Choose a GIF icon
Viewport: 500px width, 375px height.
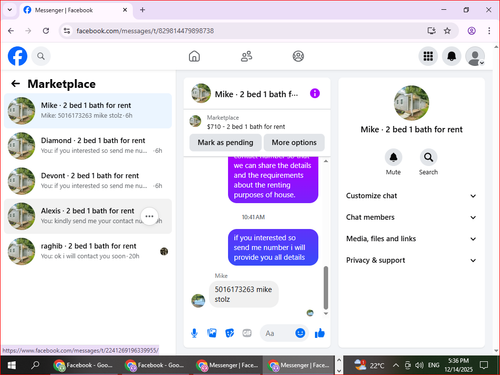coord(247,333)
